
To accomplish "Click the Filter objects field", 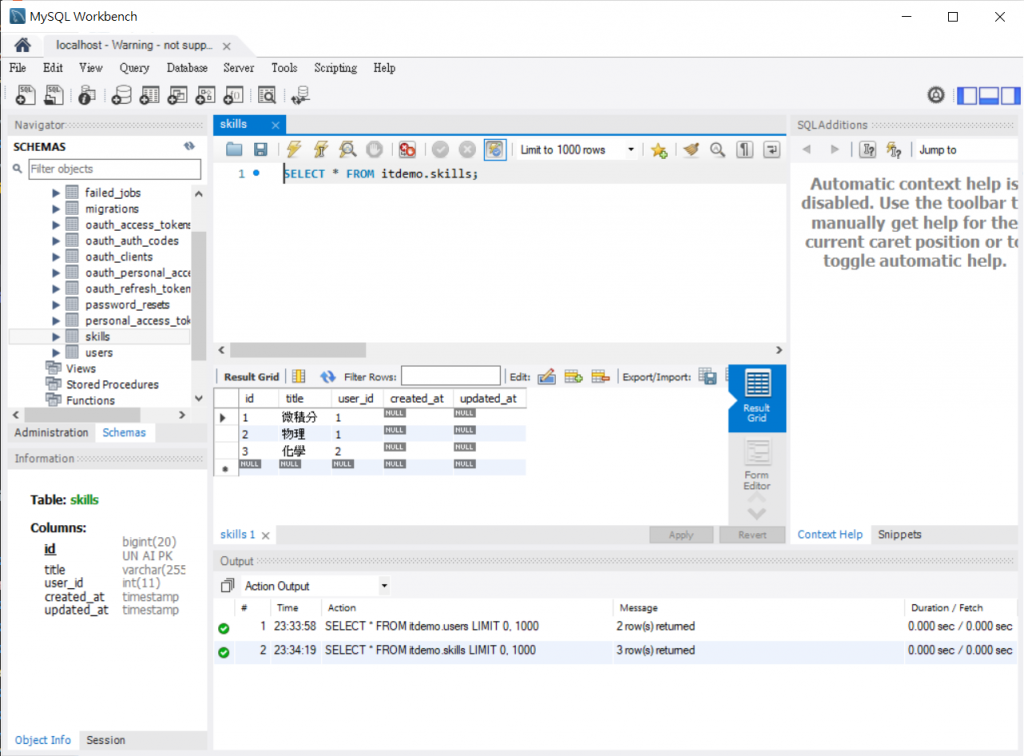I will pyautogui.click(x=114, y=169).
